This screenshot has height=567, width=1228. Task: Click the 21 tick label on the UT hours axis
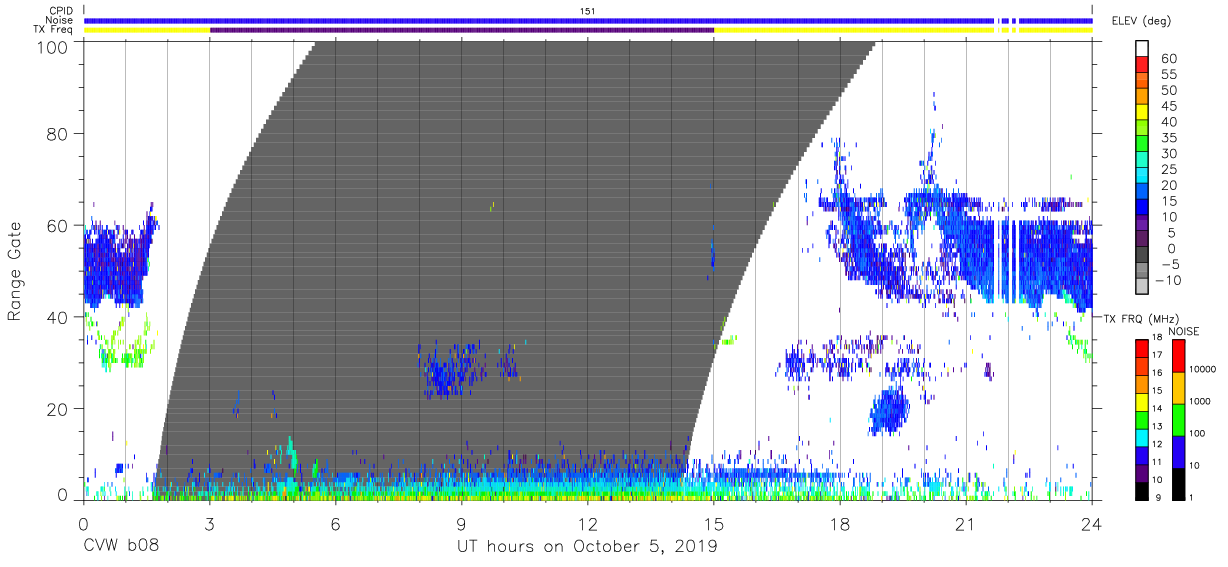click(x=966, y=523)
